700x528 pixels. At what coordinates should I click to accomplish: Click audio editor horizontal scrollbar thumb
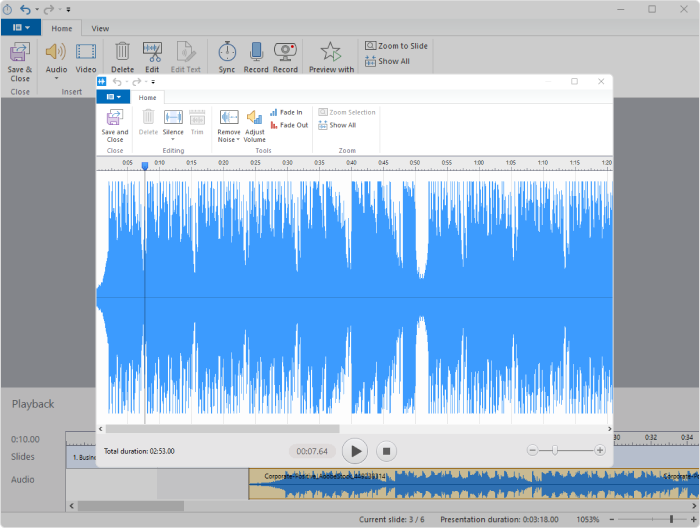point(222,429)
